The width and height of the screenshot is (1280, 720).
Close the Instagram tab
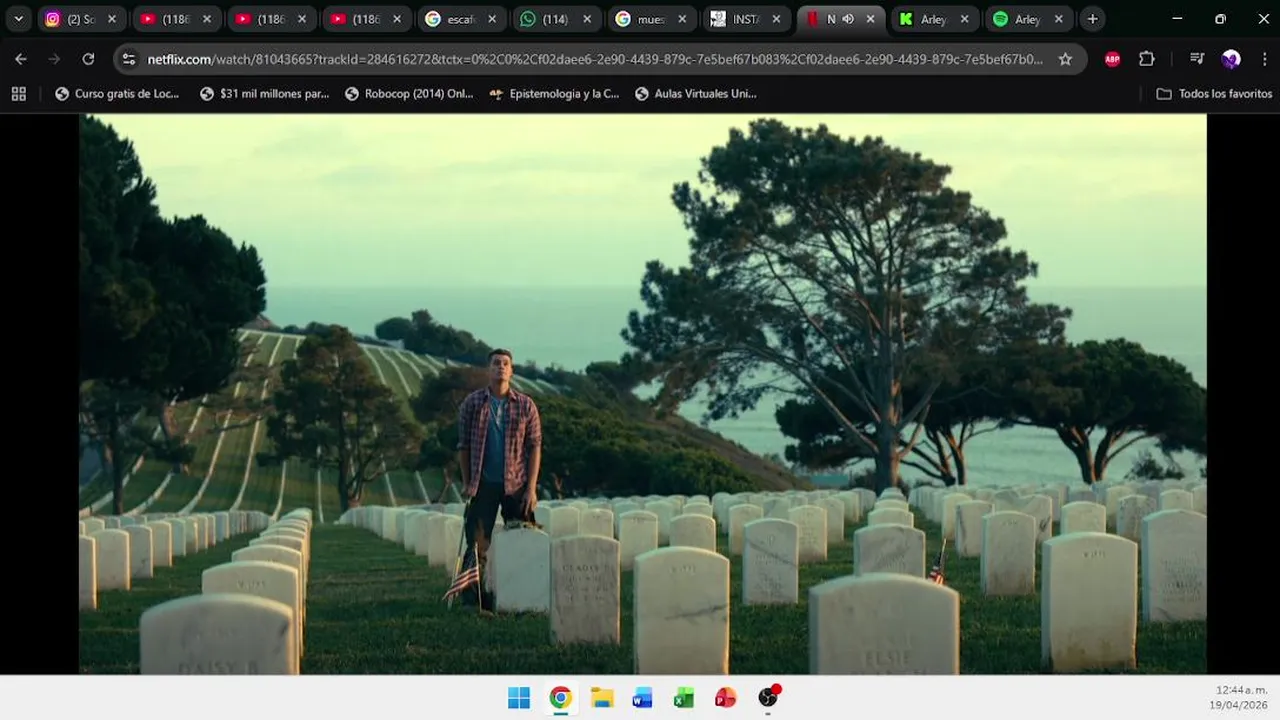112,19
